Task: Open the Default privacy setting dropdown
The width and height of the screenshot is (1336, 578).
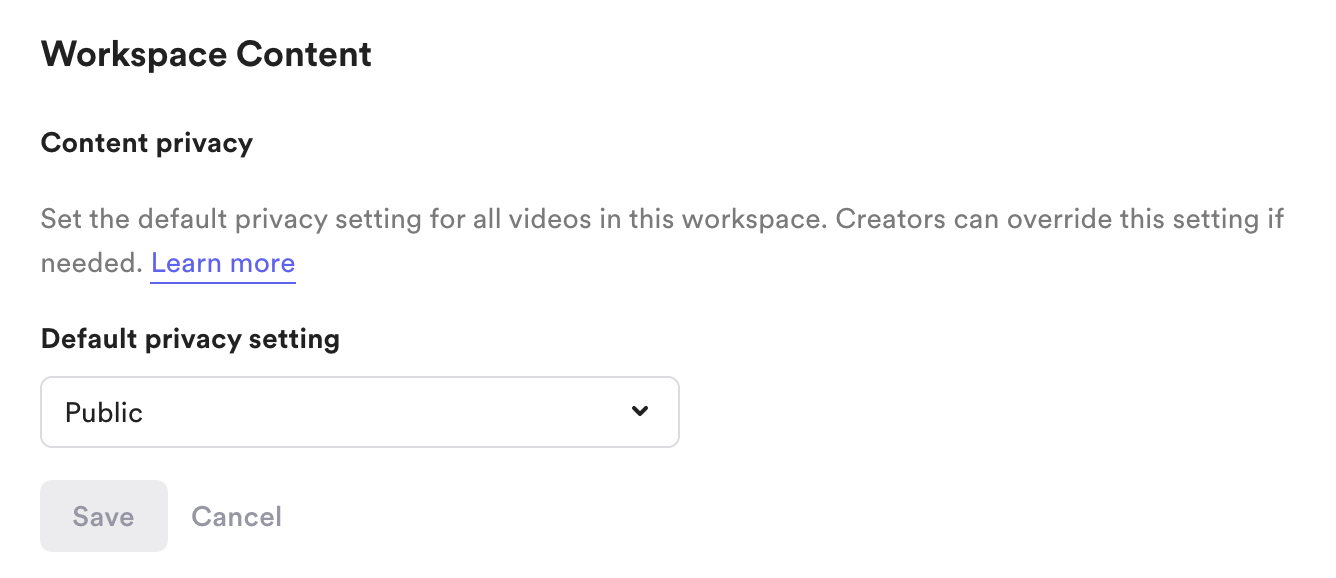Action: tap(359, 412)
